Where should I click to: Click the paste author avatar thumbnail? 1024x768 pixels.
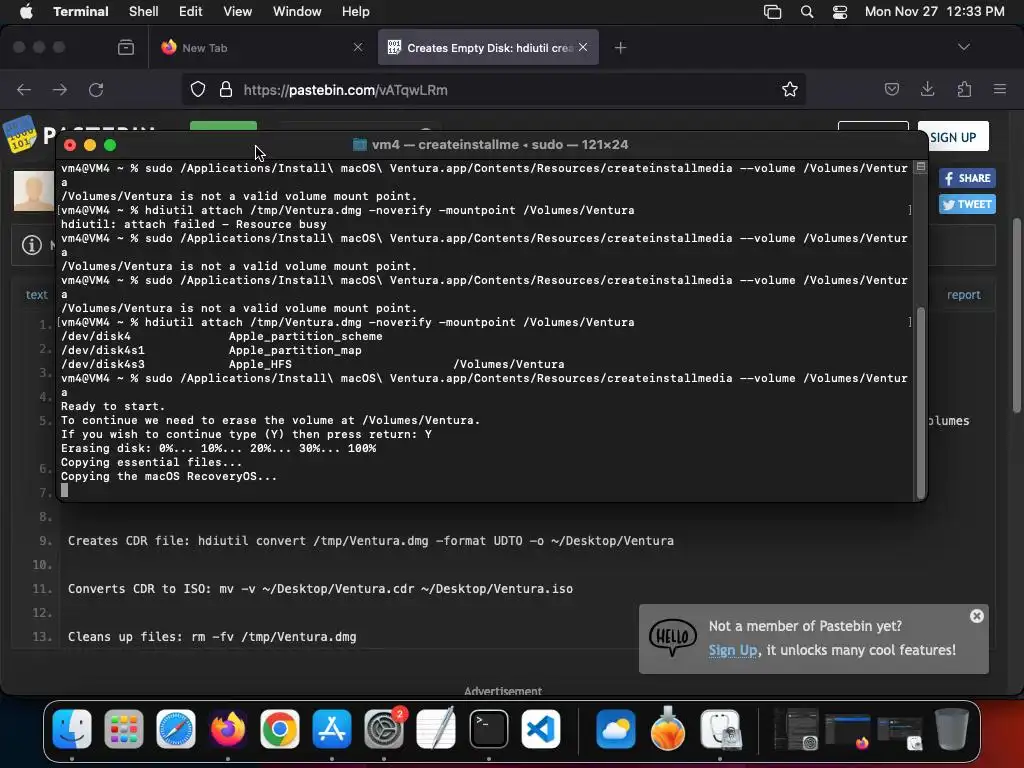click(x=34, y=191)
